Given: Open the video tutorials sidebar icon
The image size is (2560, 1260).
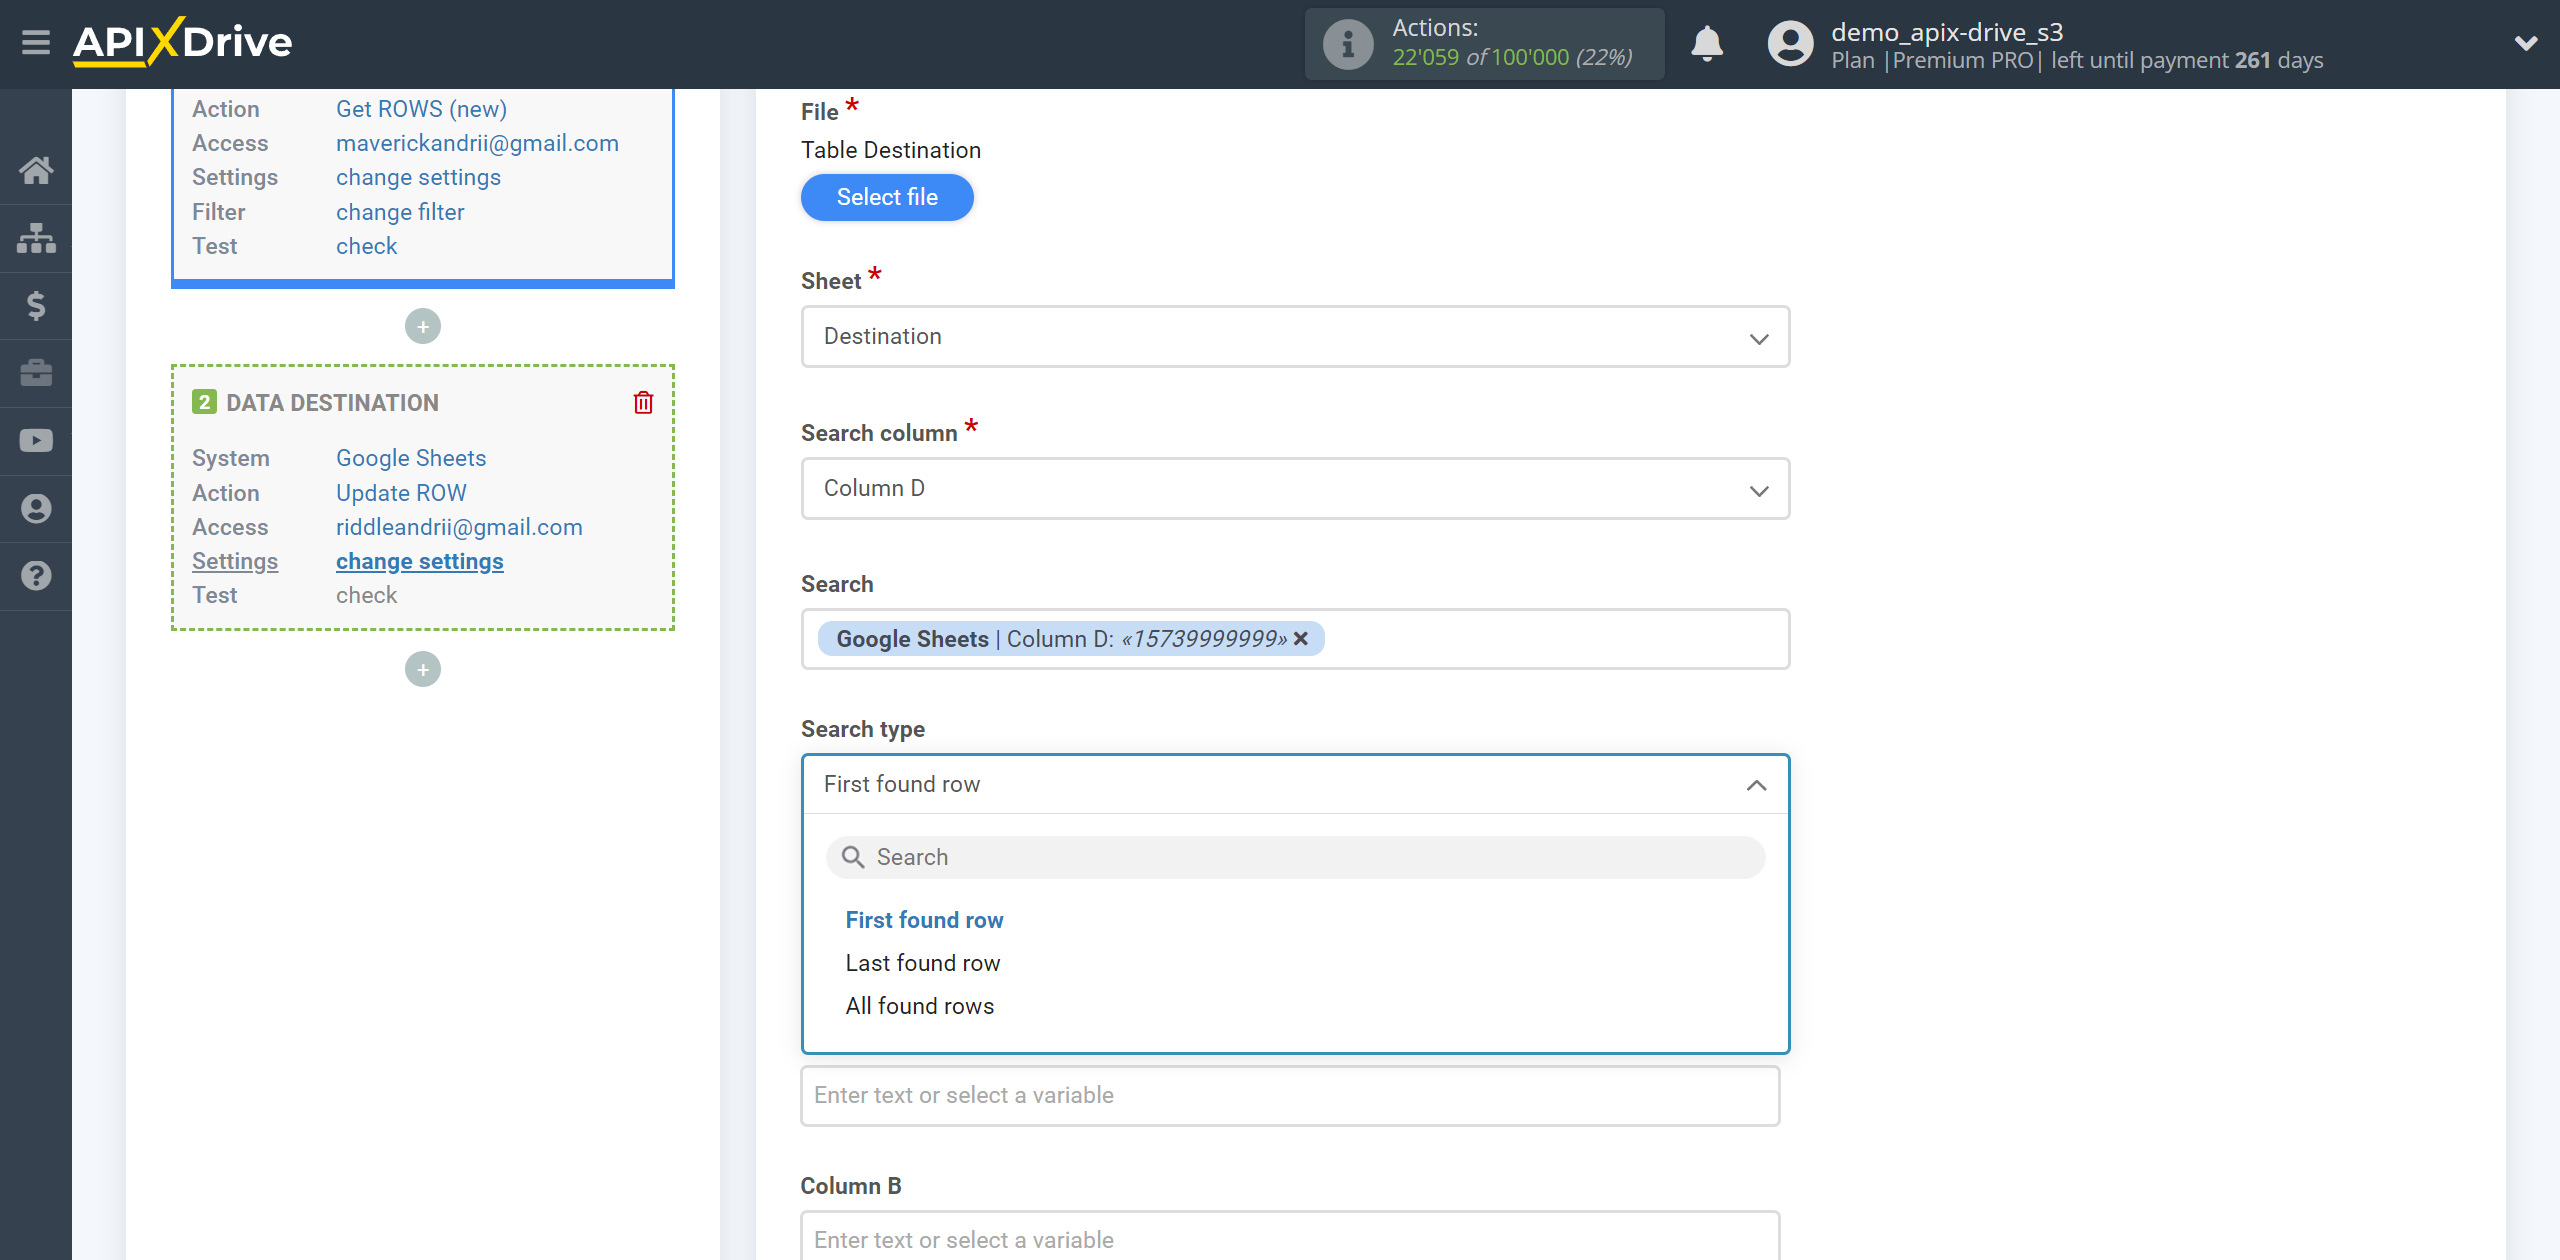Looking at the screenshot, I should pyautogui.click(x=36, y=441).
